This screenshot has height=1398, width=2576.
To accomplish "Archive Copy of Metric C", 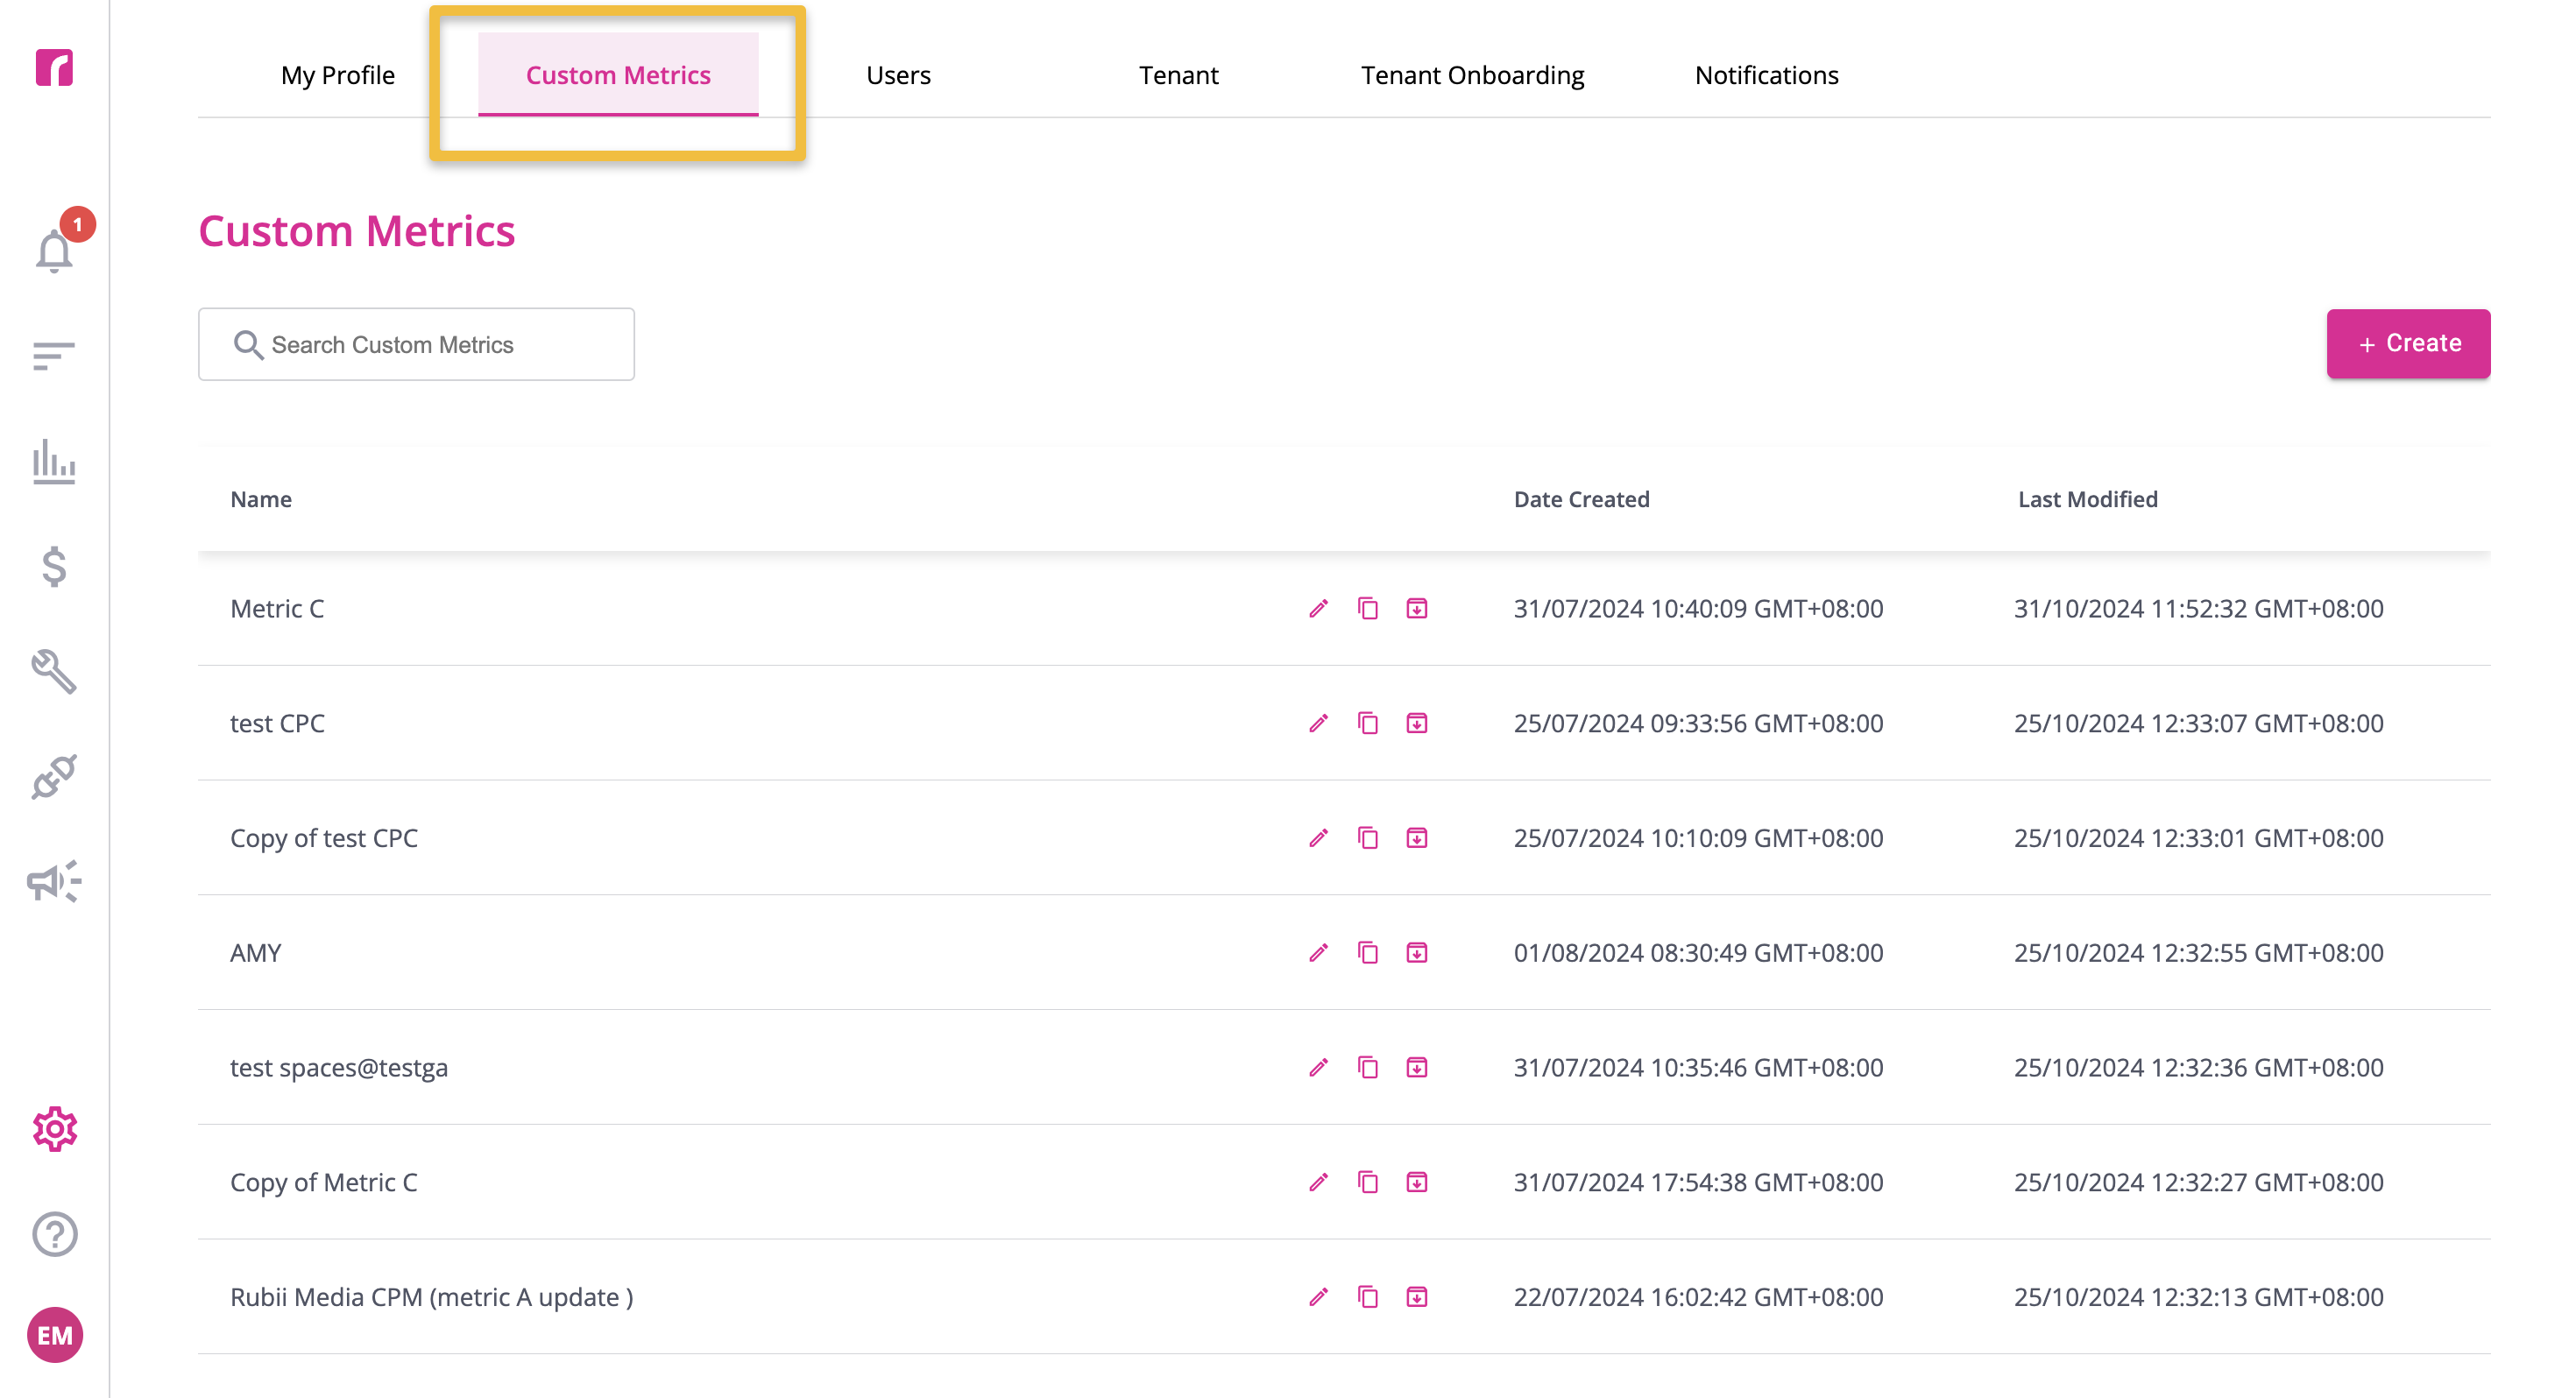I will tap(1417, 1183).
